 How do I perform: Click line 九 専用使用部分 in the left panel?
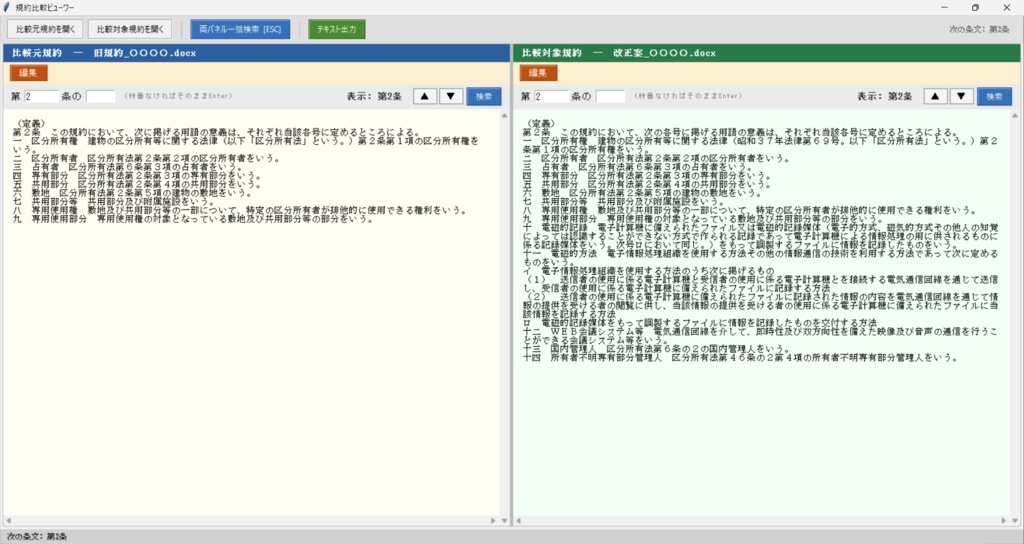click(x=193, y=219)
